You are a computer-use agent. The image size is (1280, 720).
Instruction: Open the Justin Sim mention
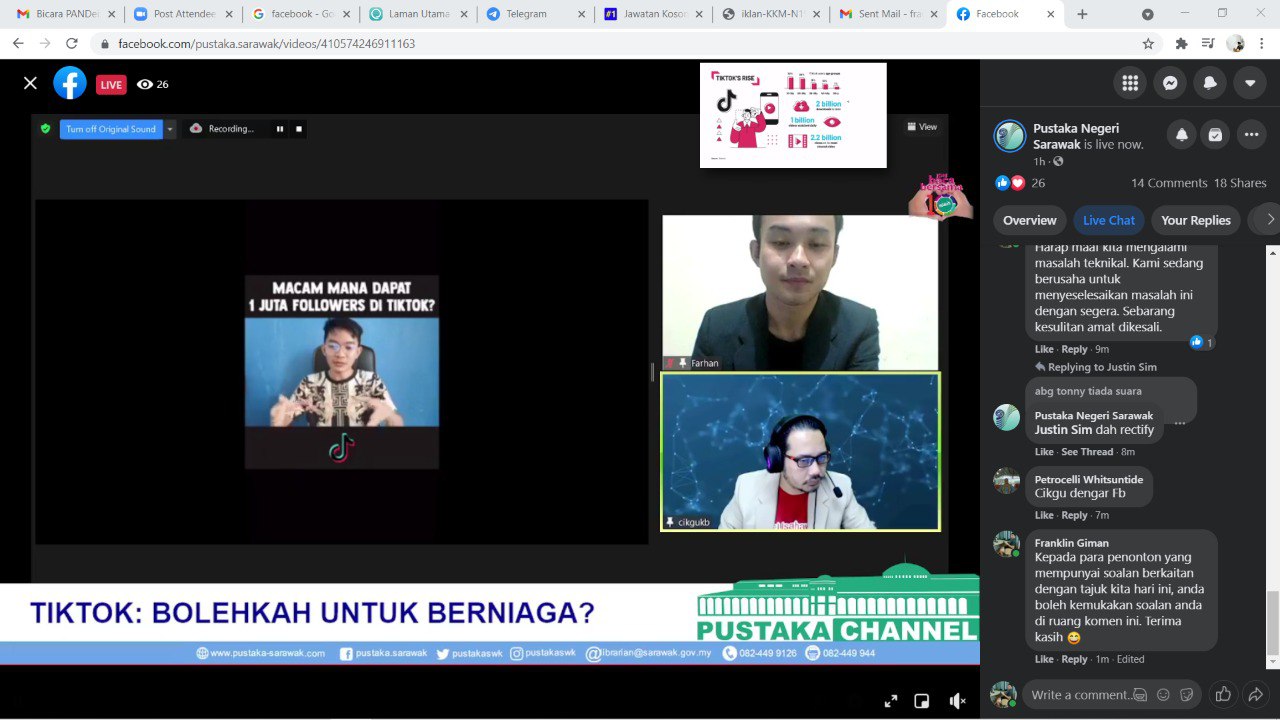1063,430
